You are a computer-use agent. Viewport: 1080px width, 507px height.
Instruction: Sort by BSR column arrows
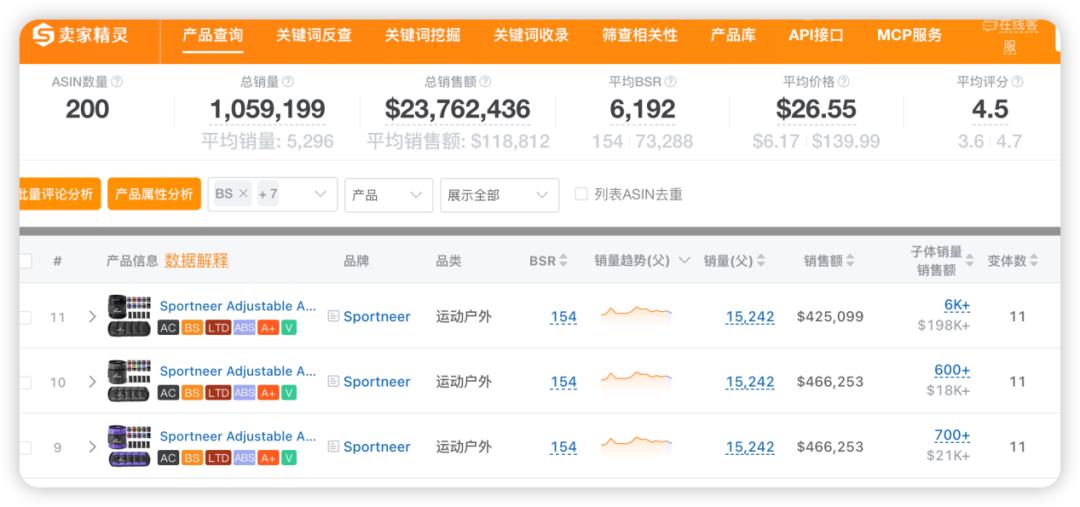(x=563, y=261)
